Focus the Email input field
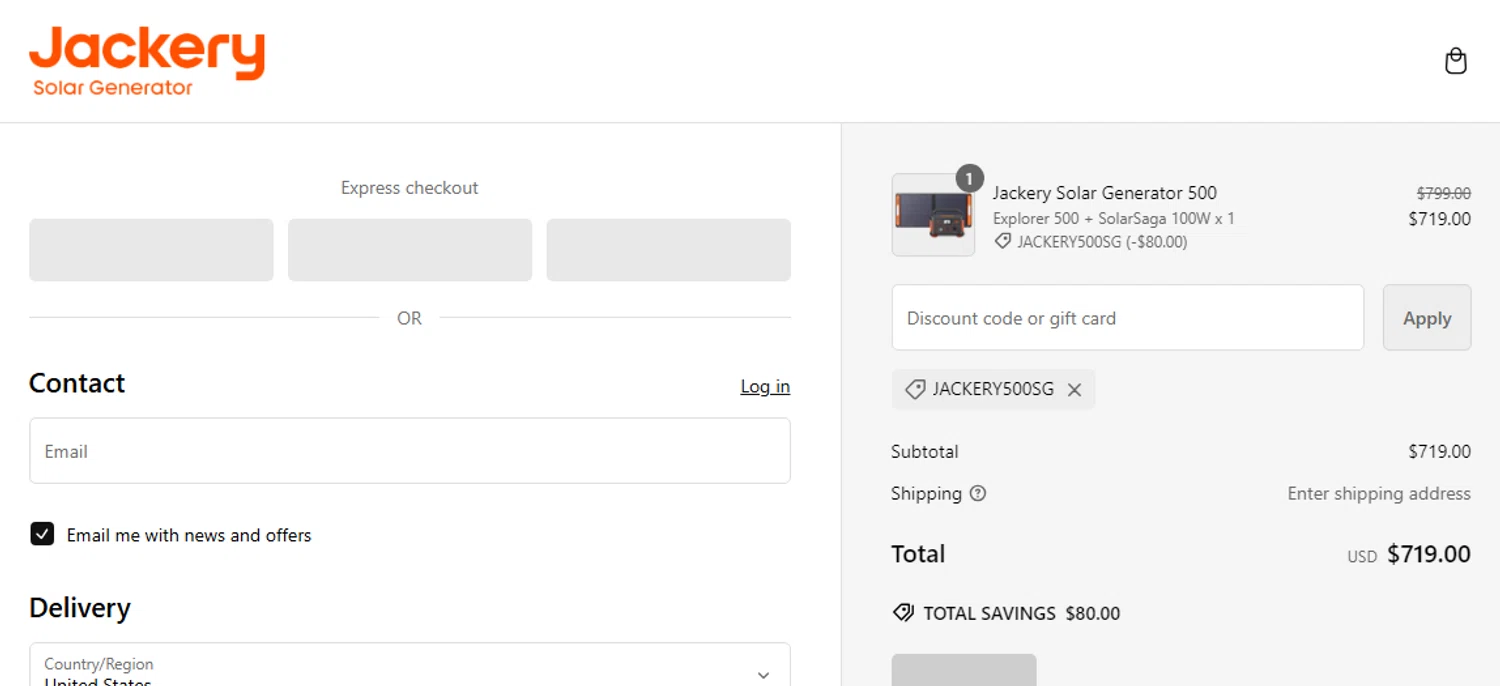This screenshot has height=686, width=1500. 410,451
